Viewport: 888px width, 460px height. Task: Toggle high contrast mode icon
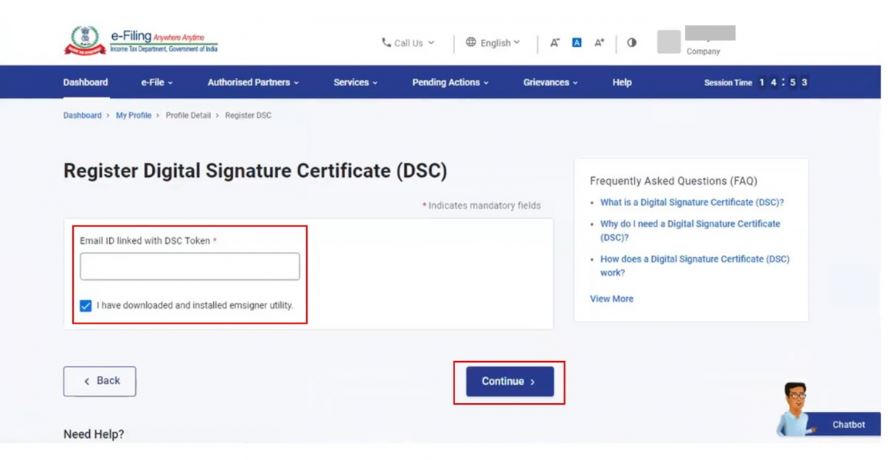(632, 43)
